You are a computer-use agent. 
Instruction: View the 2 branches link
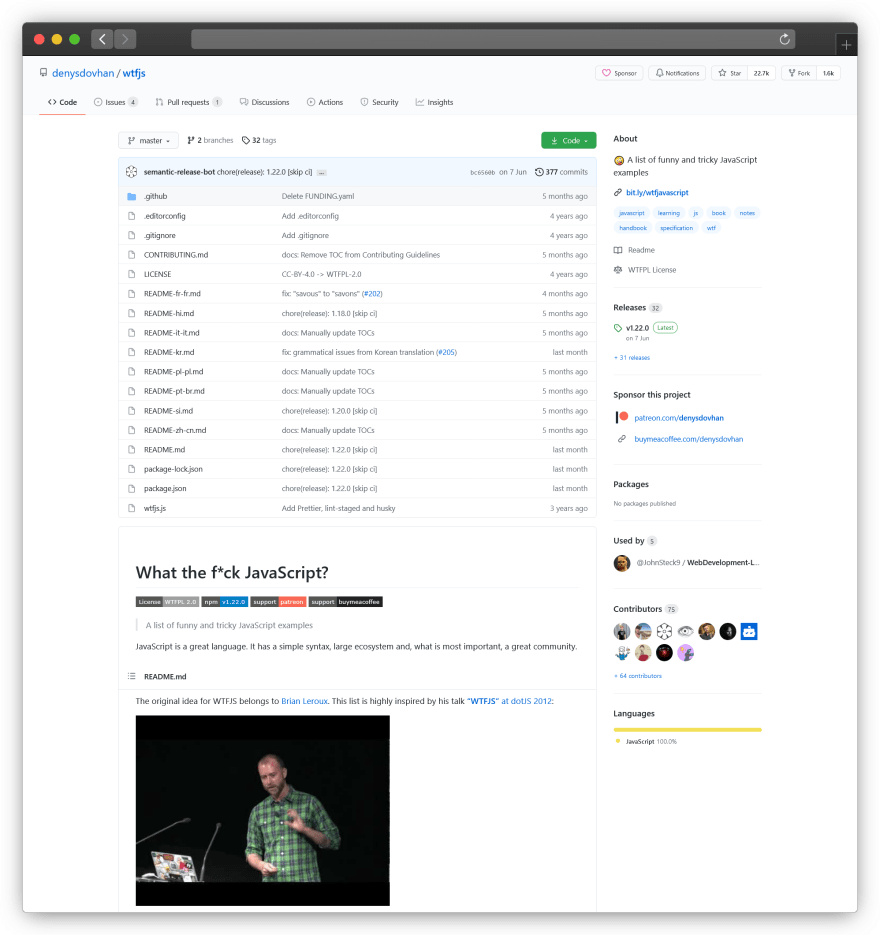[x=210, y=140]
